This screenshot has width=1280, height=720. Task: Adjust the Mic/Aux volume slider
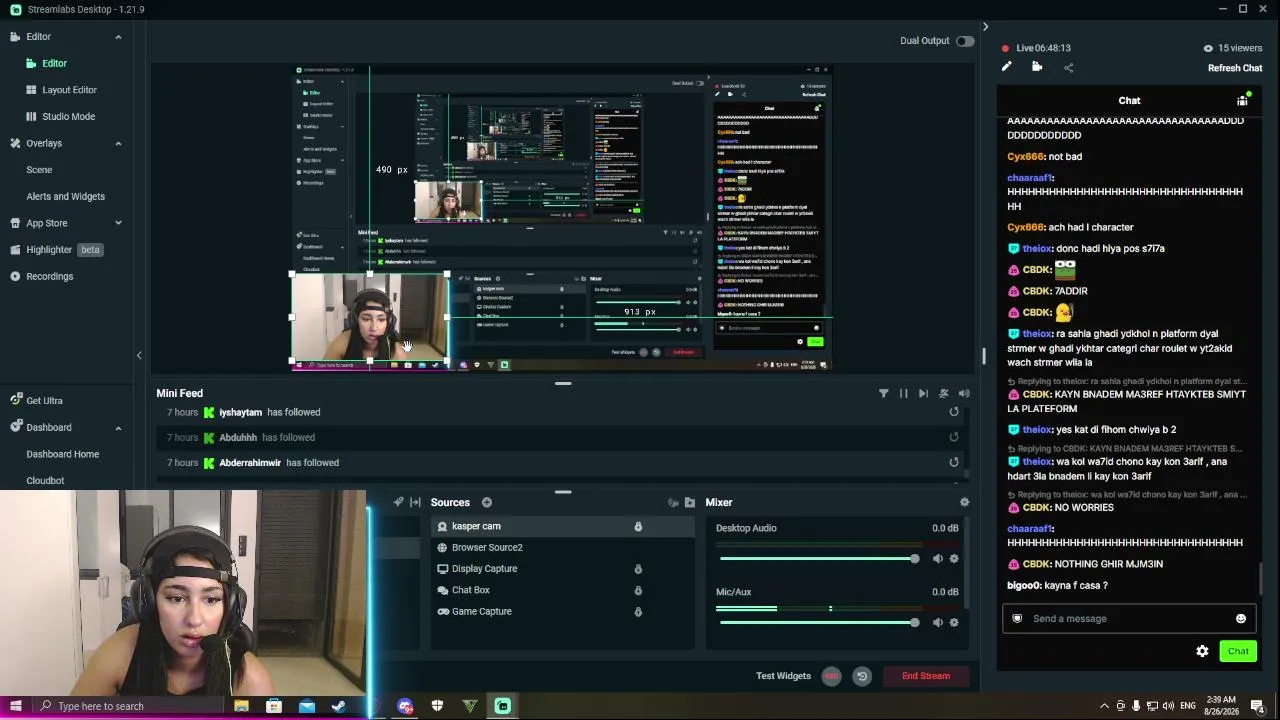[818, 622]
